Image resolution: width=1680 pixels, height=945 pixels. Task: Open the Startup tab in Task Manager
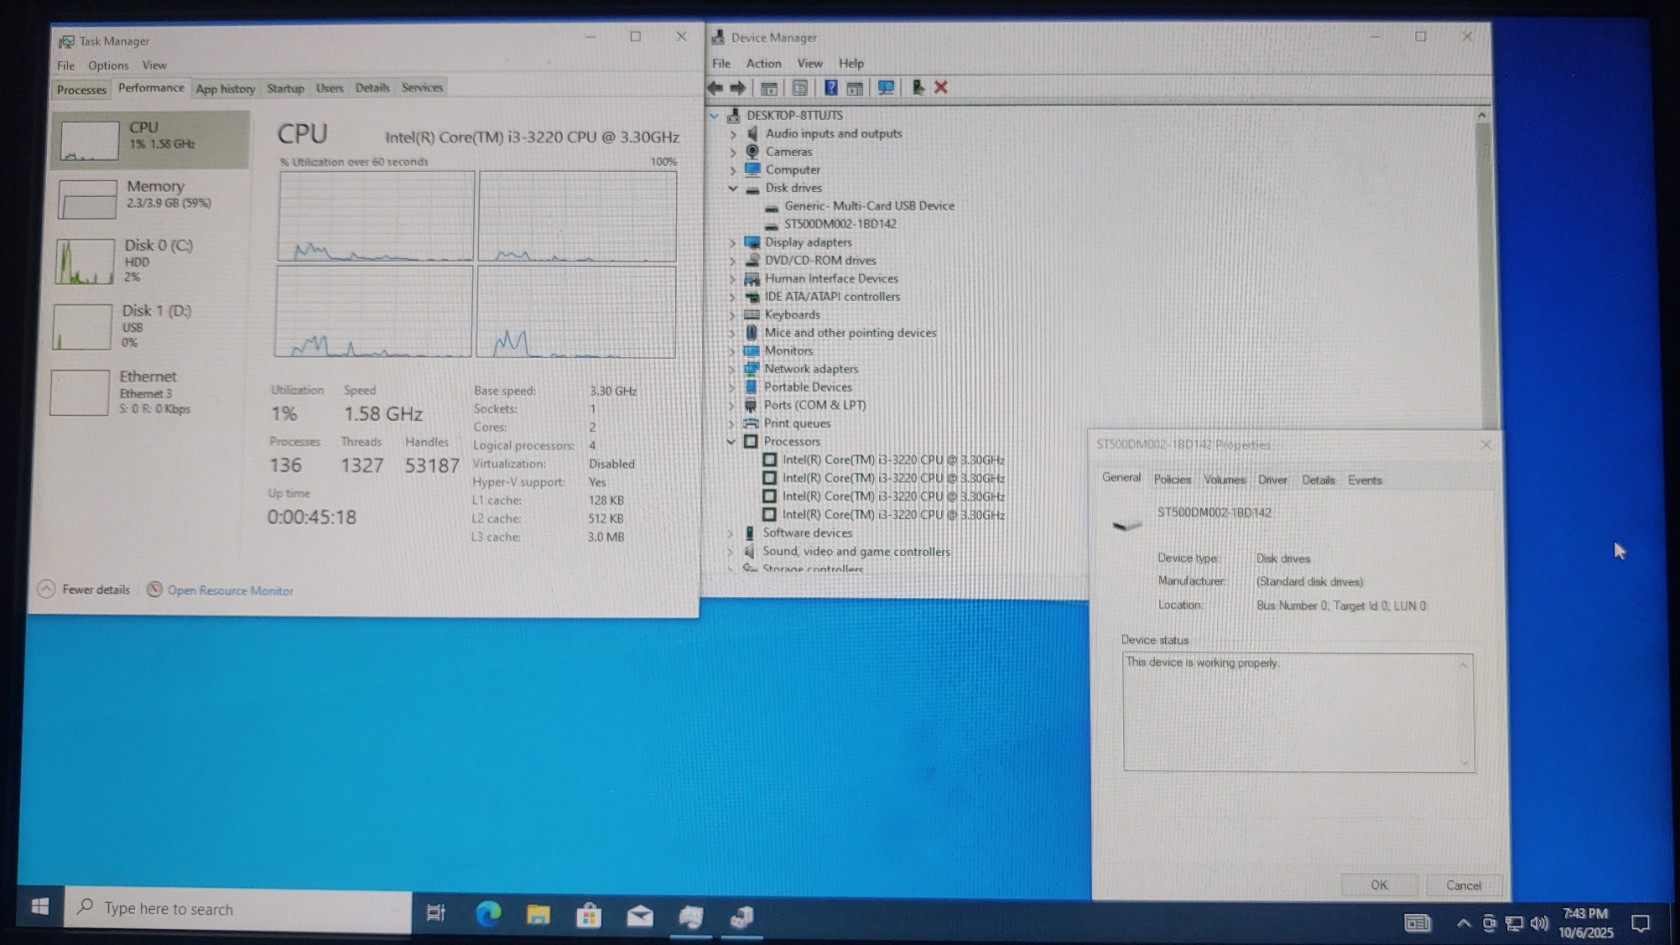pos(285,88)
